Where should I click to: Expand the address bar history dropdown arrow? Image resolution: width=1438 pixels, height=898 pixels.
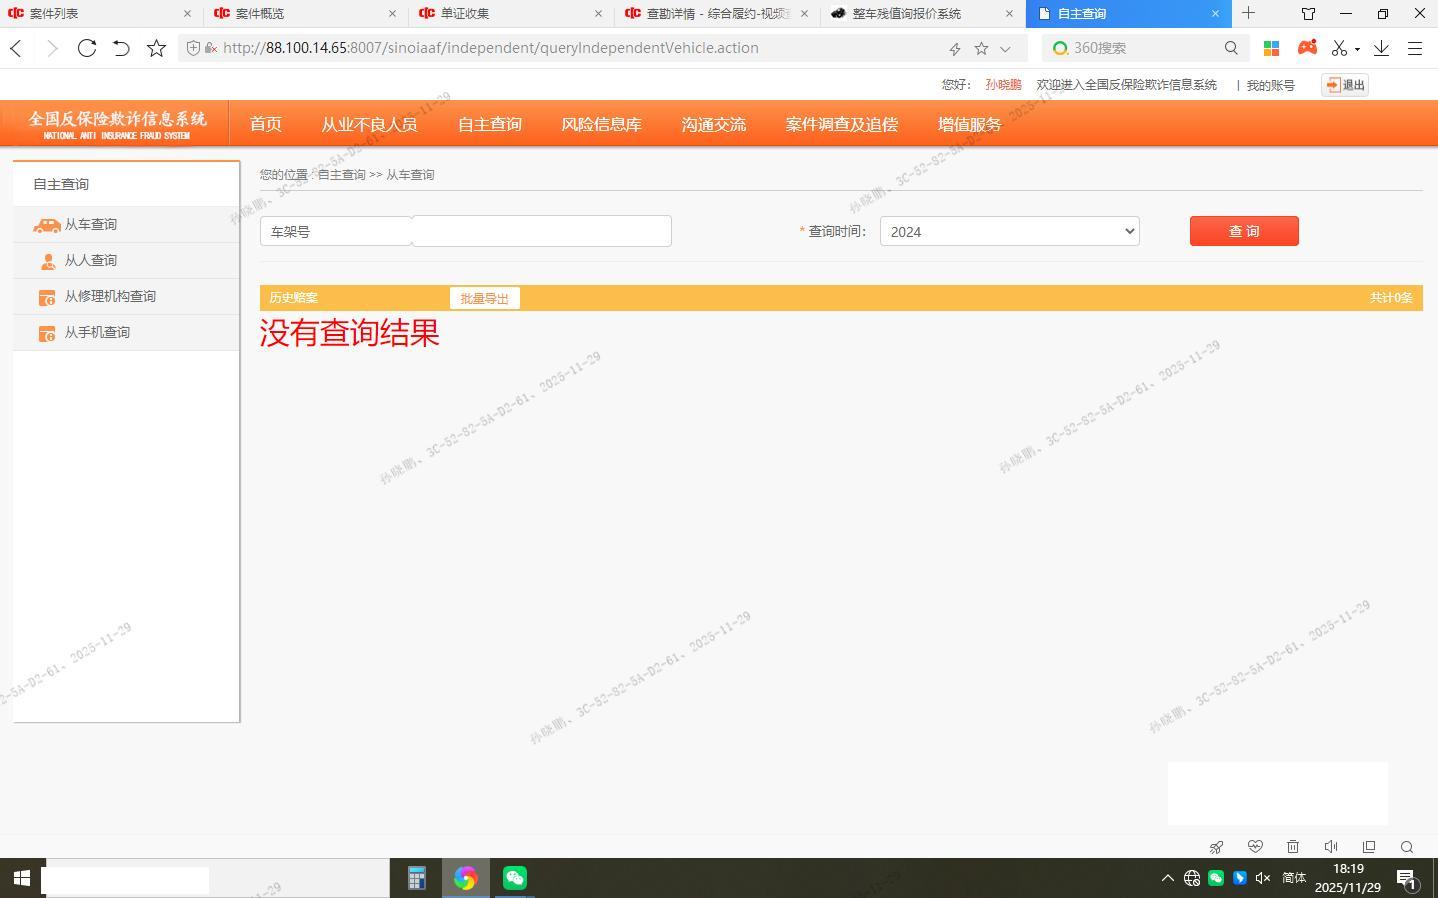(x=1005, y=48)
